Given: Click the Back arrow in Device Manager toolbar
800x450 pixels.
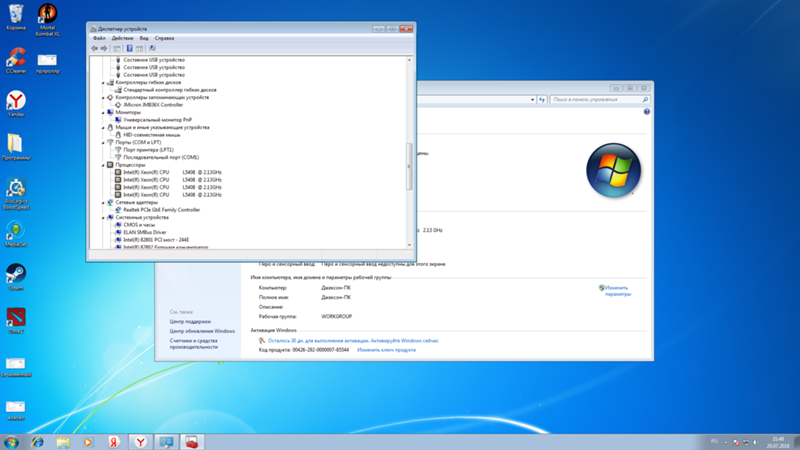Looking at the screenshot, I should click(x=94, y=48).
